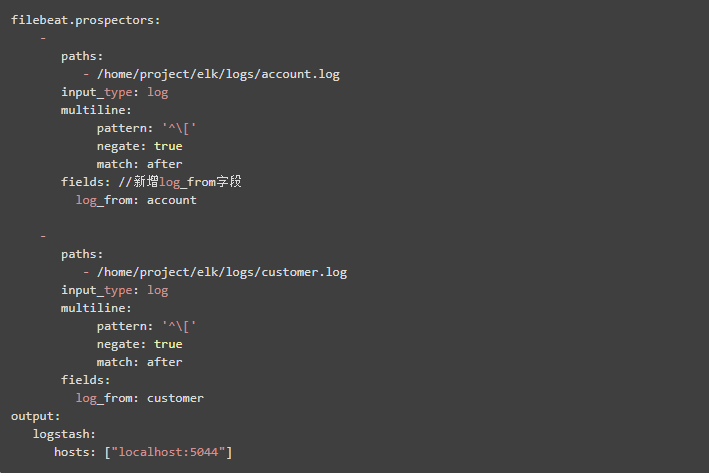This screenshot has width=709, height=475.
Task: Click the second paths key
Action: [82, 254]
